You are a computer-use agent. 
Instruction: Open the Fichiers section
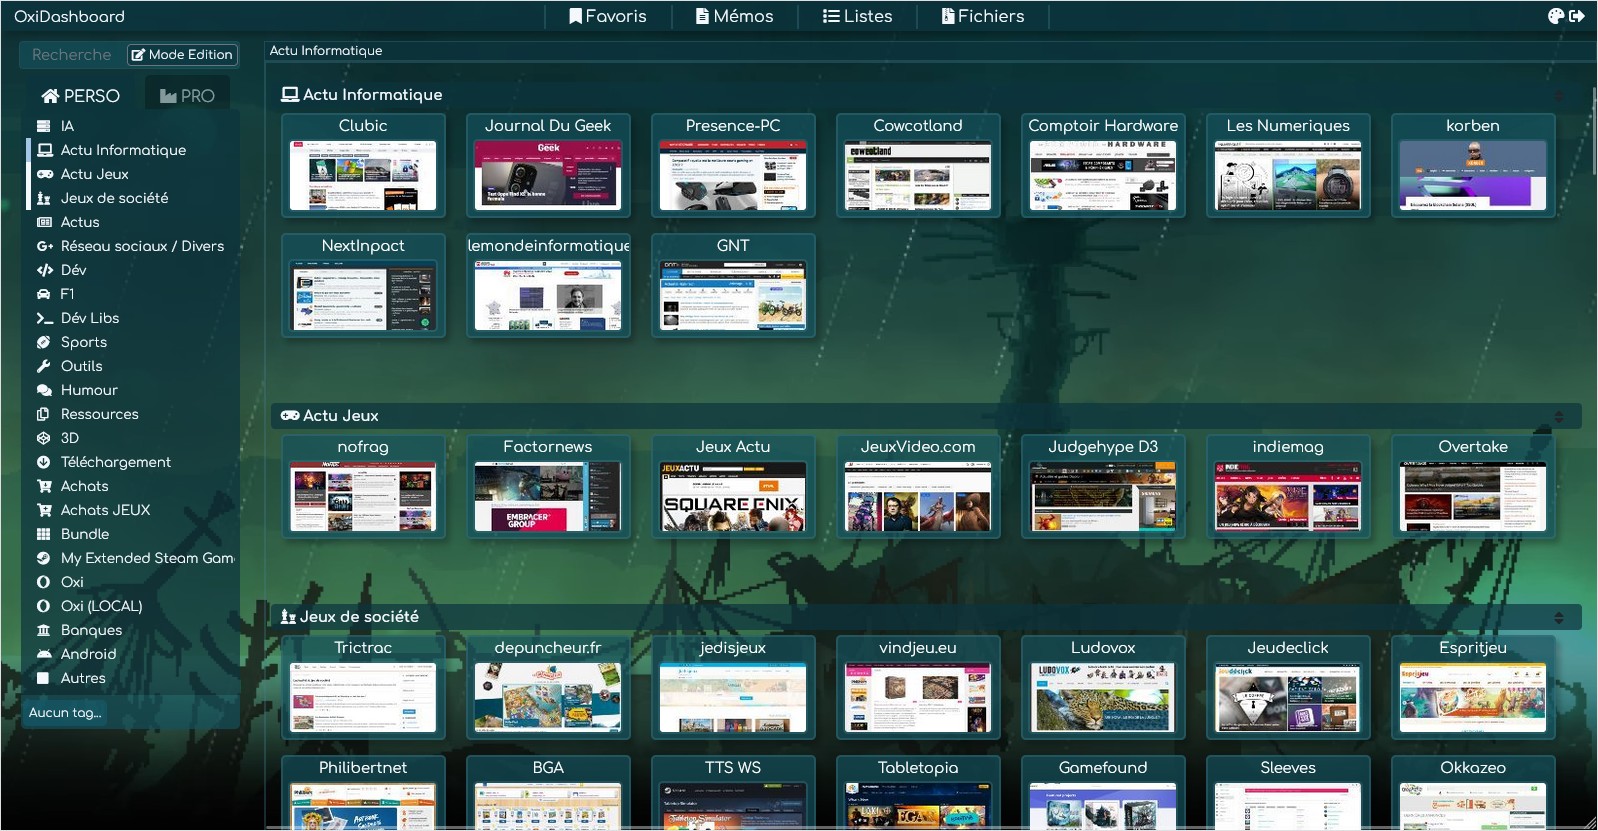tap(983, 16)
